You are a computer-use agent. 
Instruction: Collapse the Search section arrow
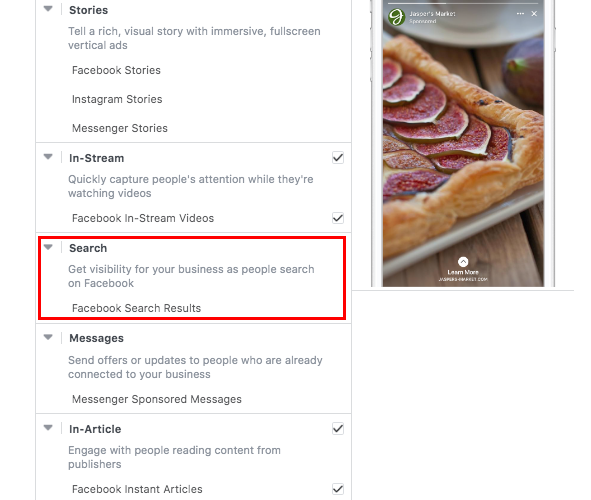[x=48, y=247]
